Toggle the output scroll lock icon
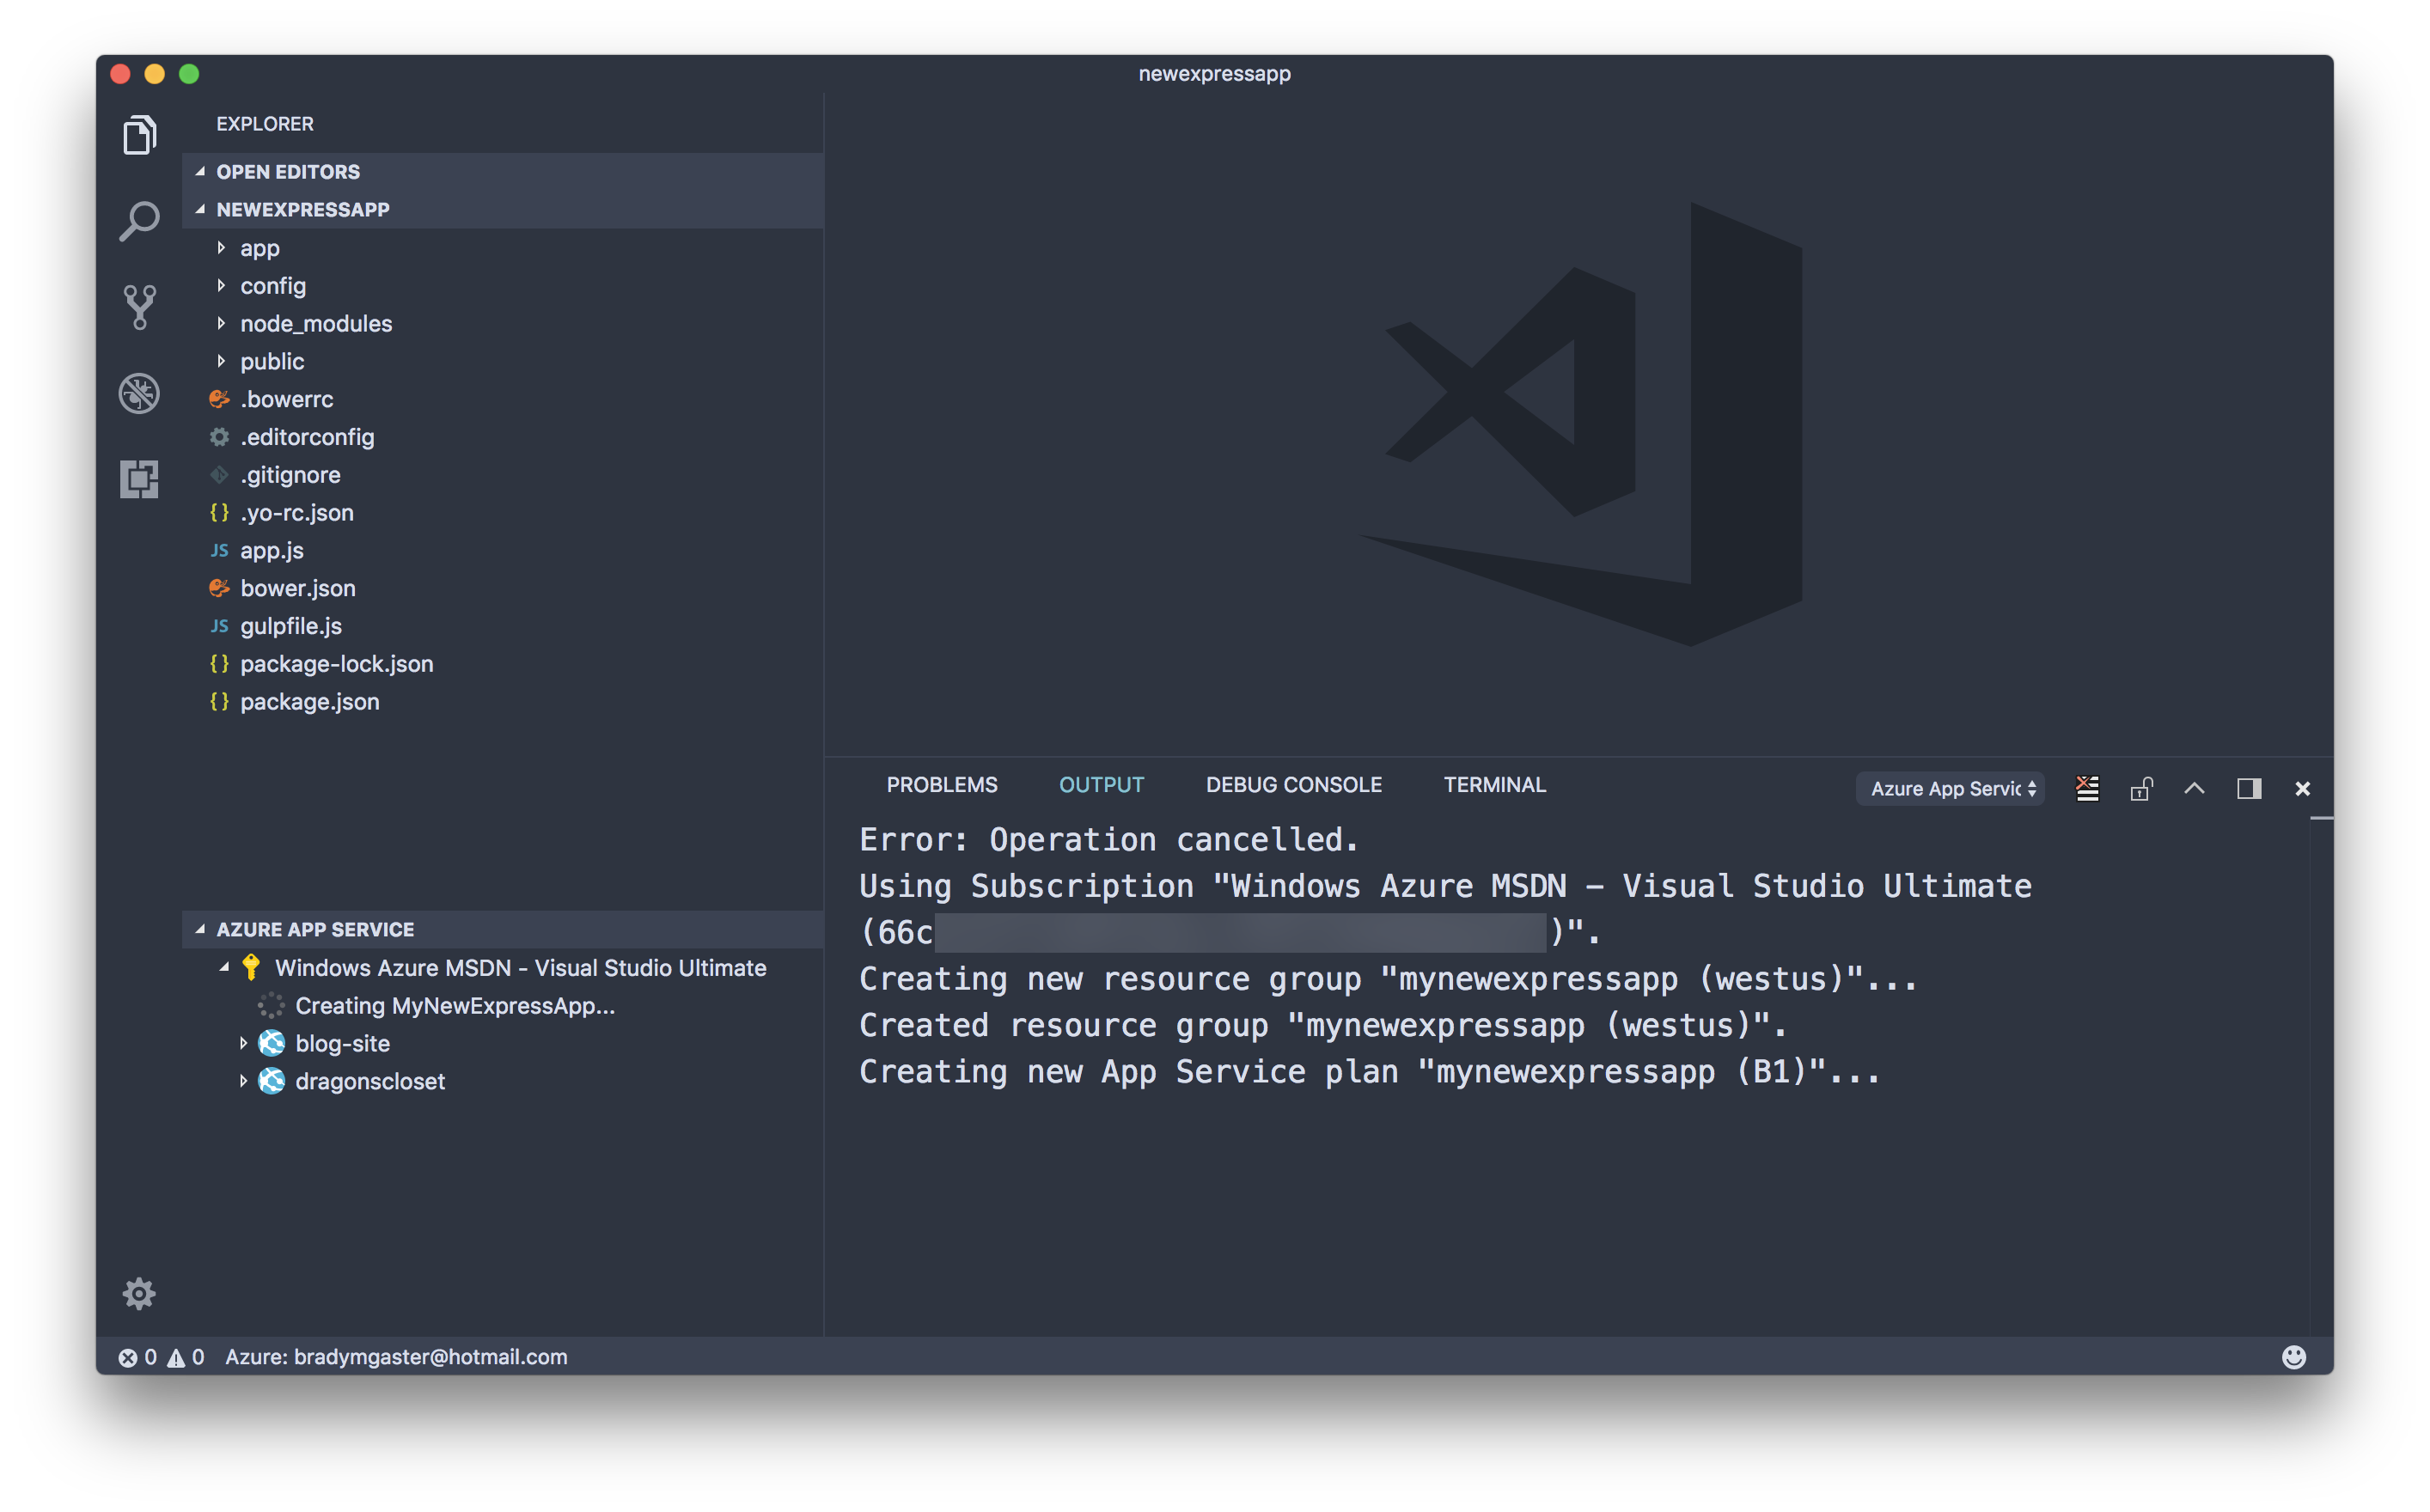 coord(2141,789)
